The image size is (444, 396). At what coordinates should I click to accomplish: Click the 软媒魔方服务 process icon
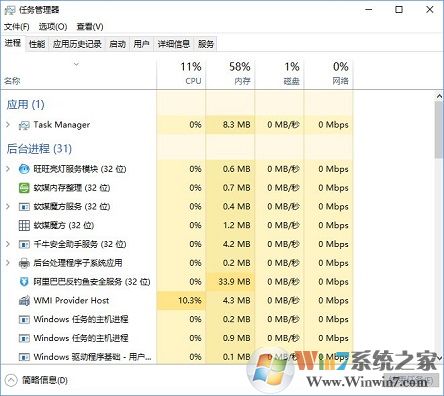click(24, 207)
